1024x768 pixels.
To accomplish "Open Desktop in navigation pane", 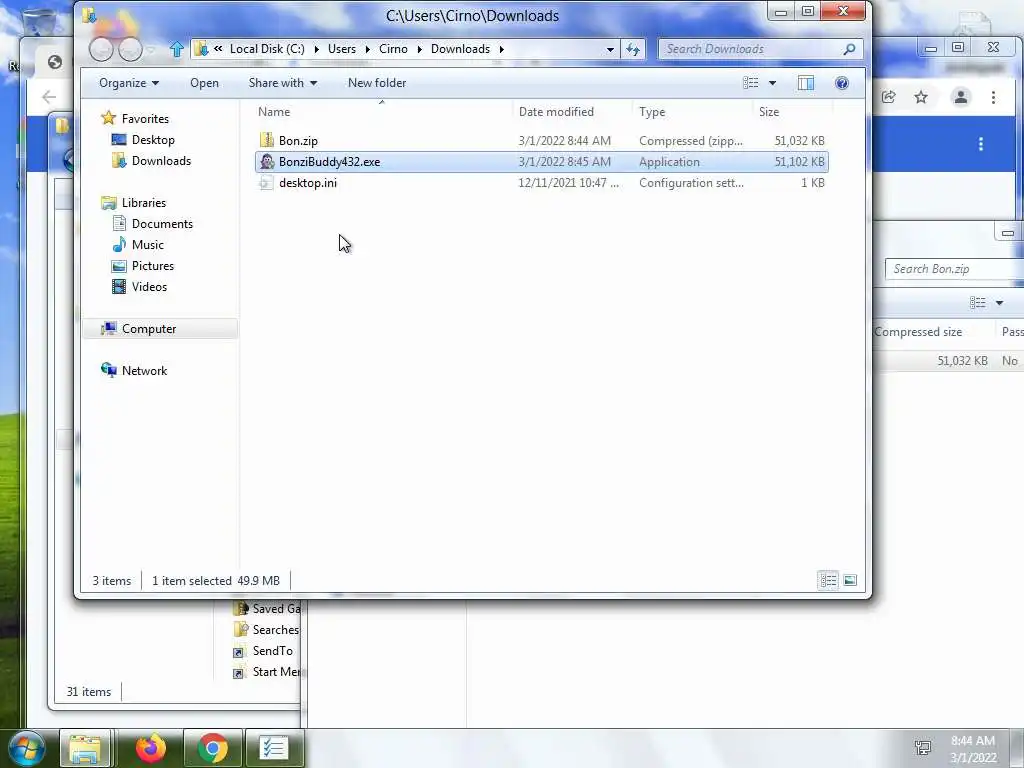I will 153,140.
